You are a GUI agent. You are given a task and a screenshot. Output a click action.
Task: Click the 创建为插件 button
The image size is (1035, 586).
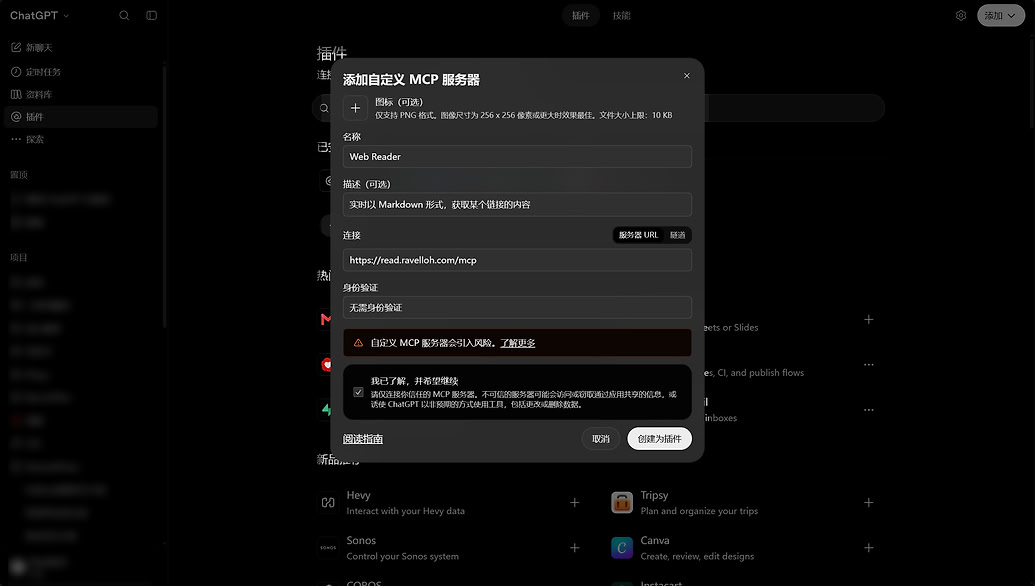(659, 439)
